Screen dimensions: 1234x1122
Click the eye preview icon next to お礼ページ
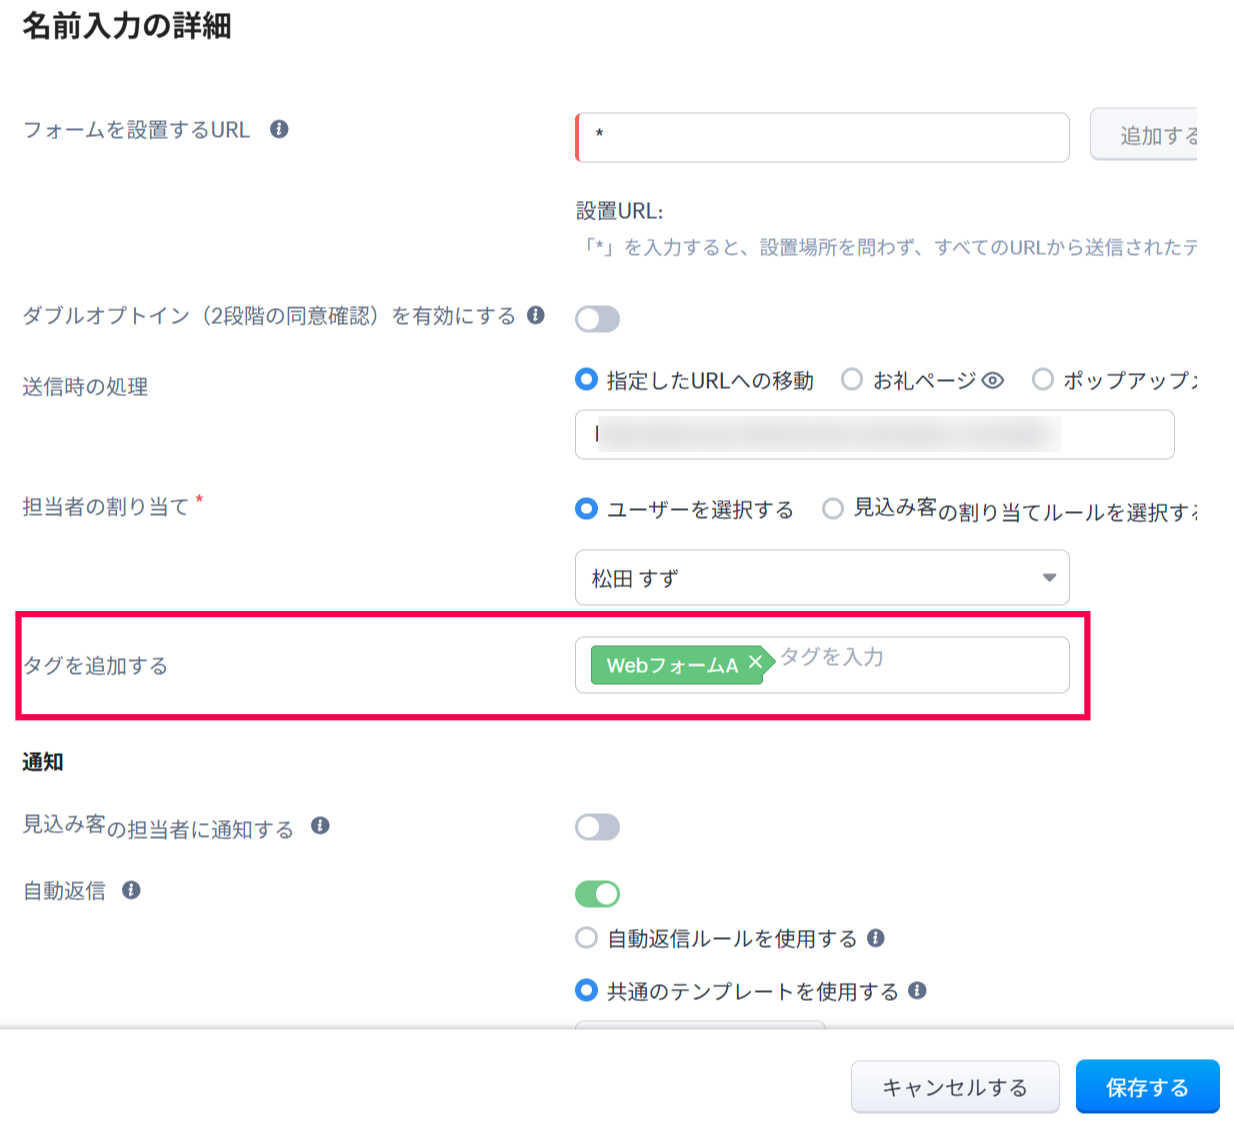point(992,381)
